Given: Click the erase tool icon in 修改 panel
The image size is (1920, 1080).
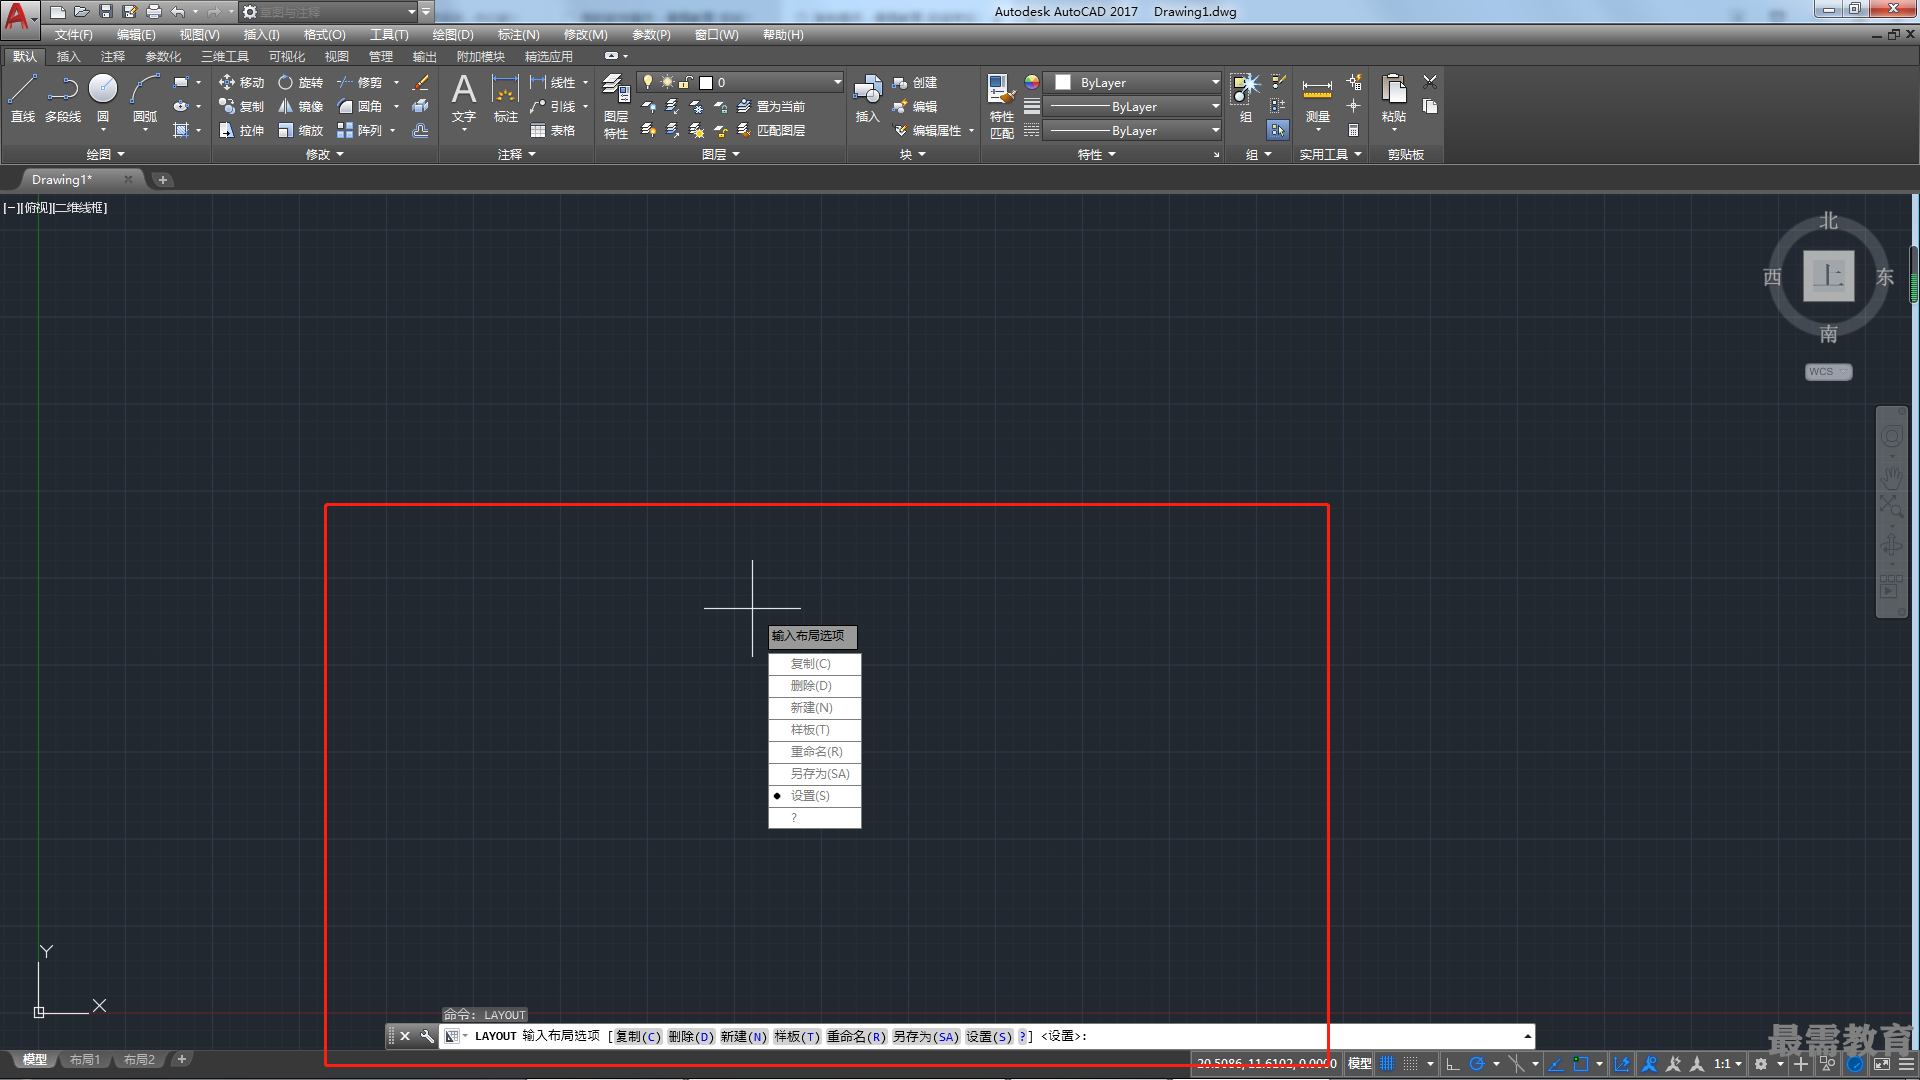Looking at the screenshot, I should [x=421, y=82].
